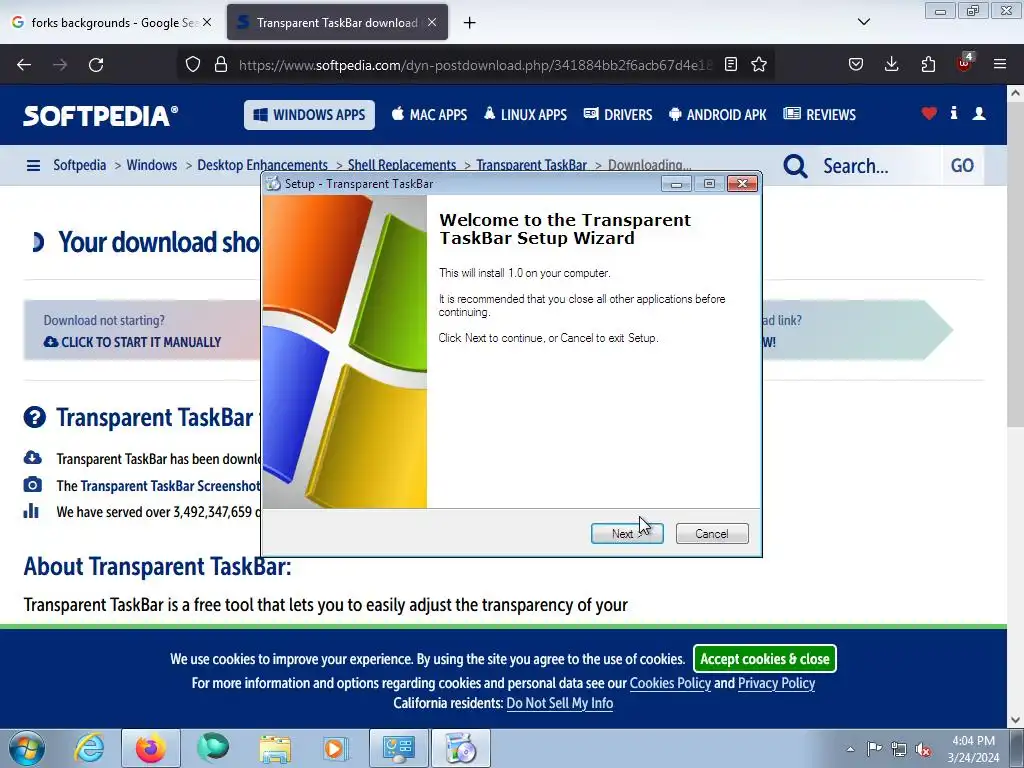
Task: Show hidden system tray icons
Action: click(x=850, y=749)
